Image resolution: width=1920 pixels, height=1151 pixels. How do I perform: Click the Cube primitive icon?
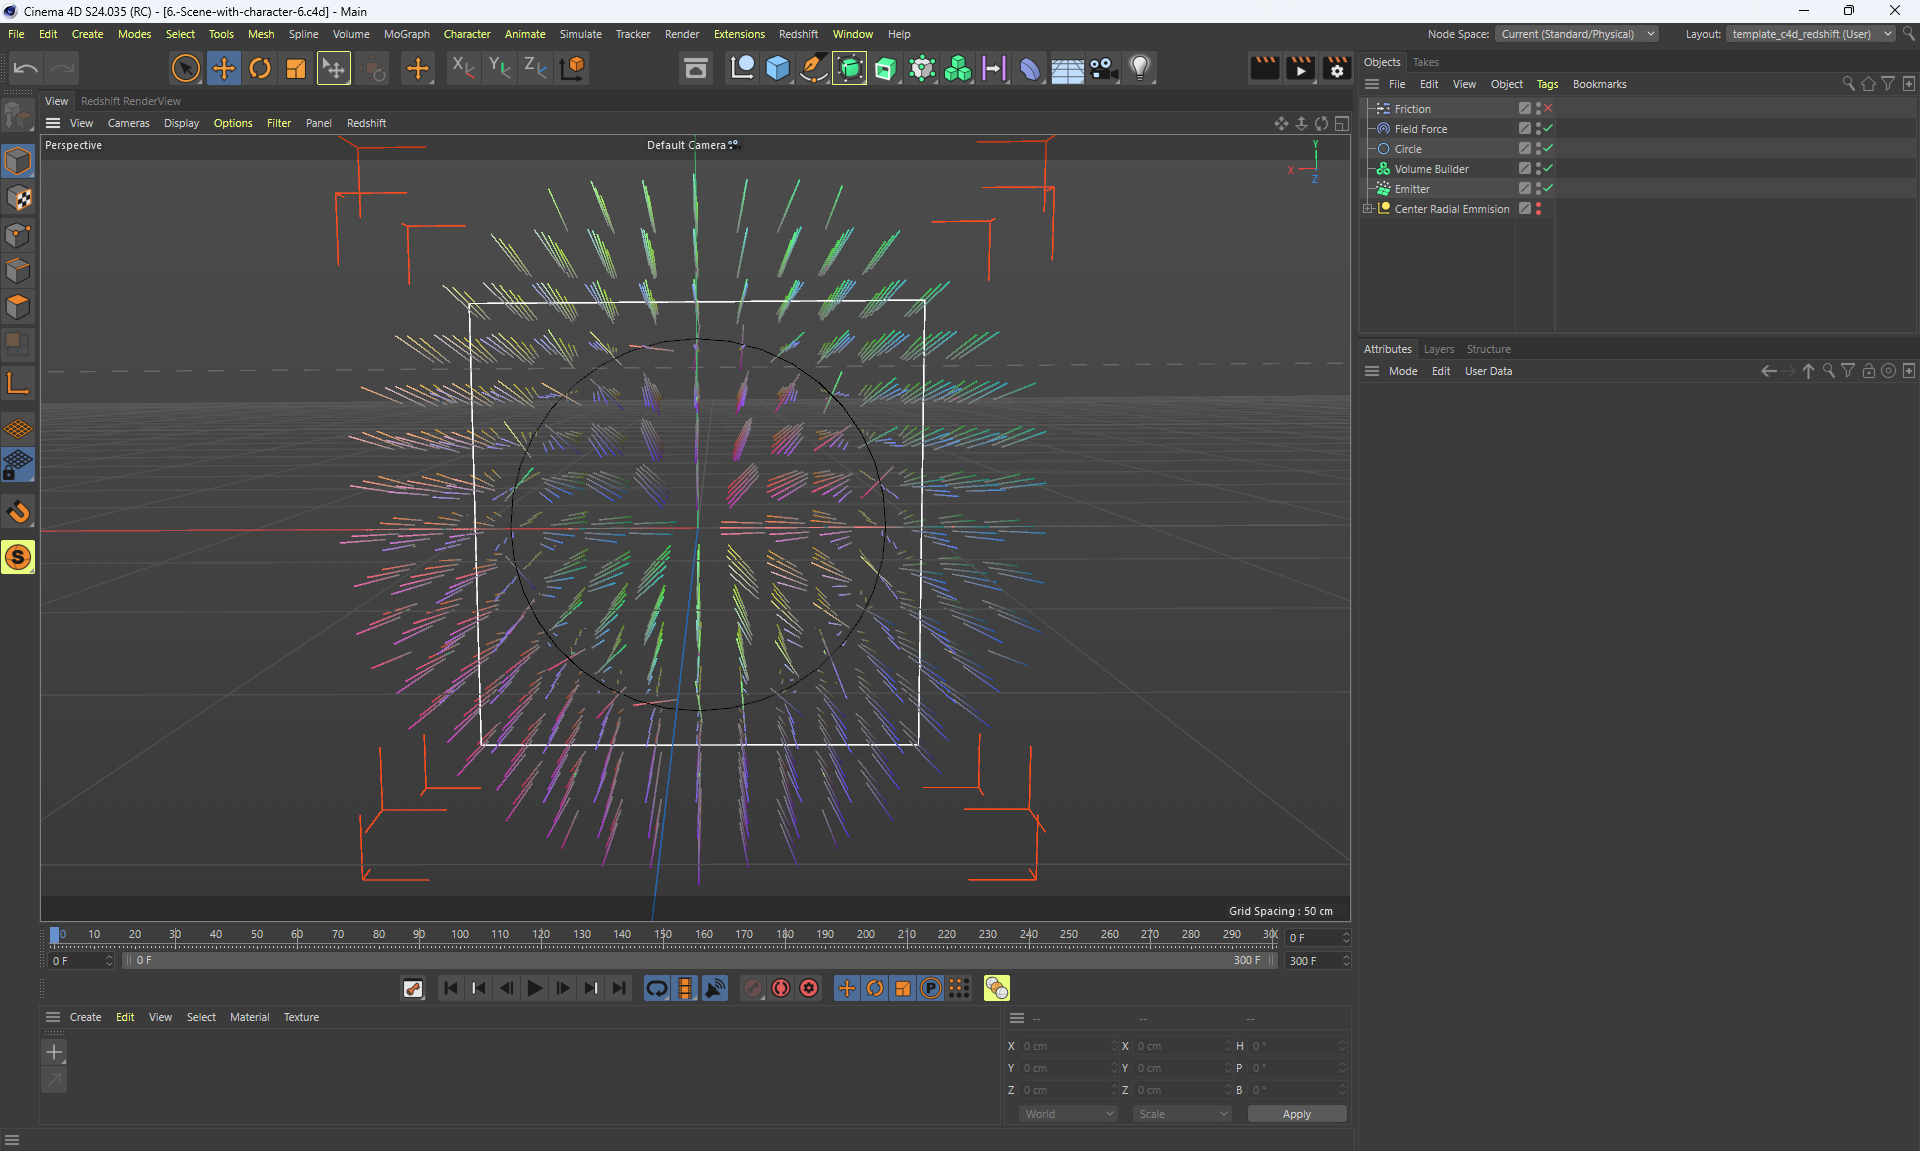pos(777,68)
